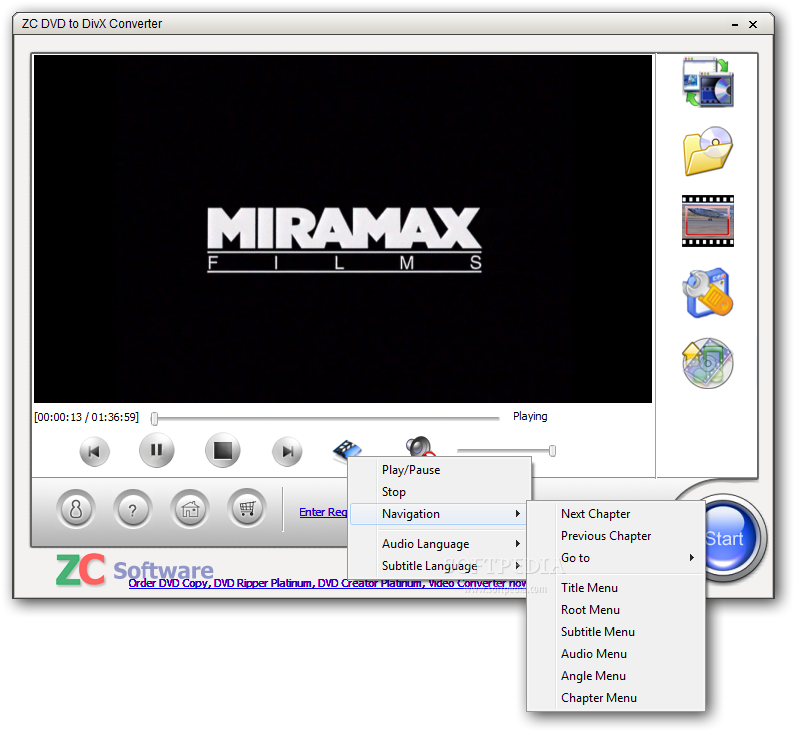This screenshot has width=795, height=732.
Task: Select Previous Chapter in submenu
Action: click(x=616, y=535)
